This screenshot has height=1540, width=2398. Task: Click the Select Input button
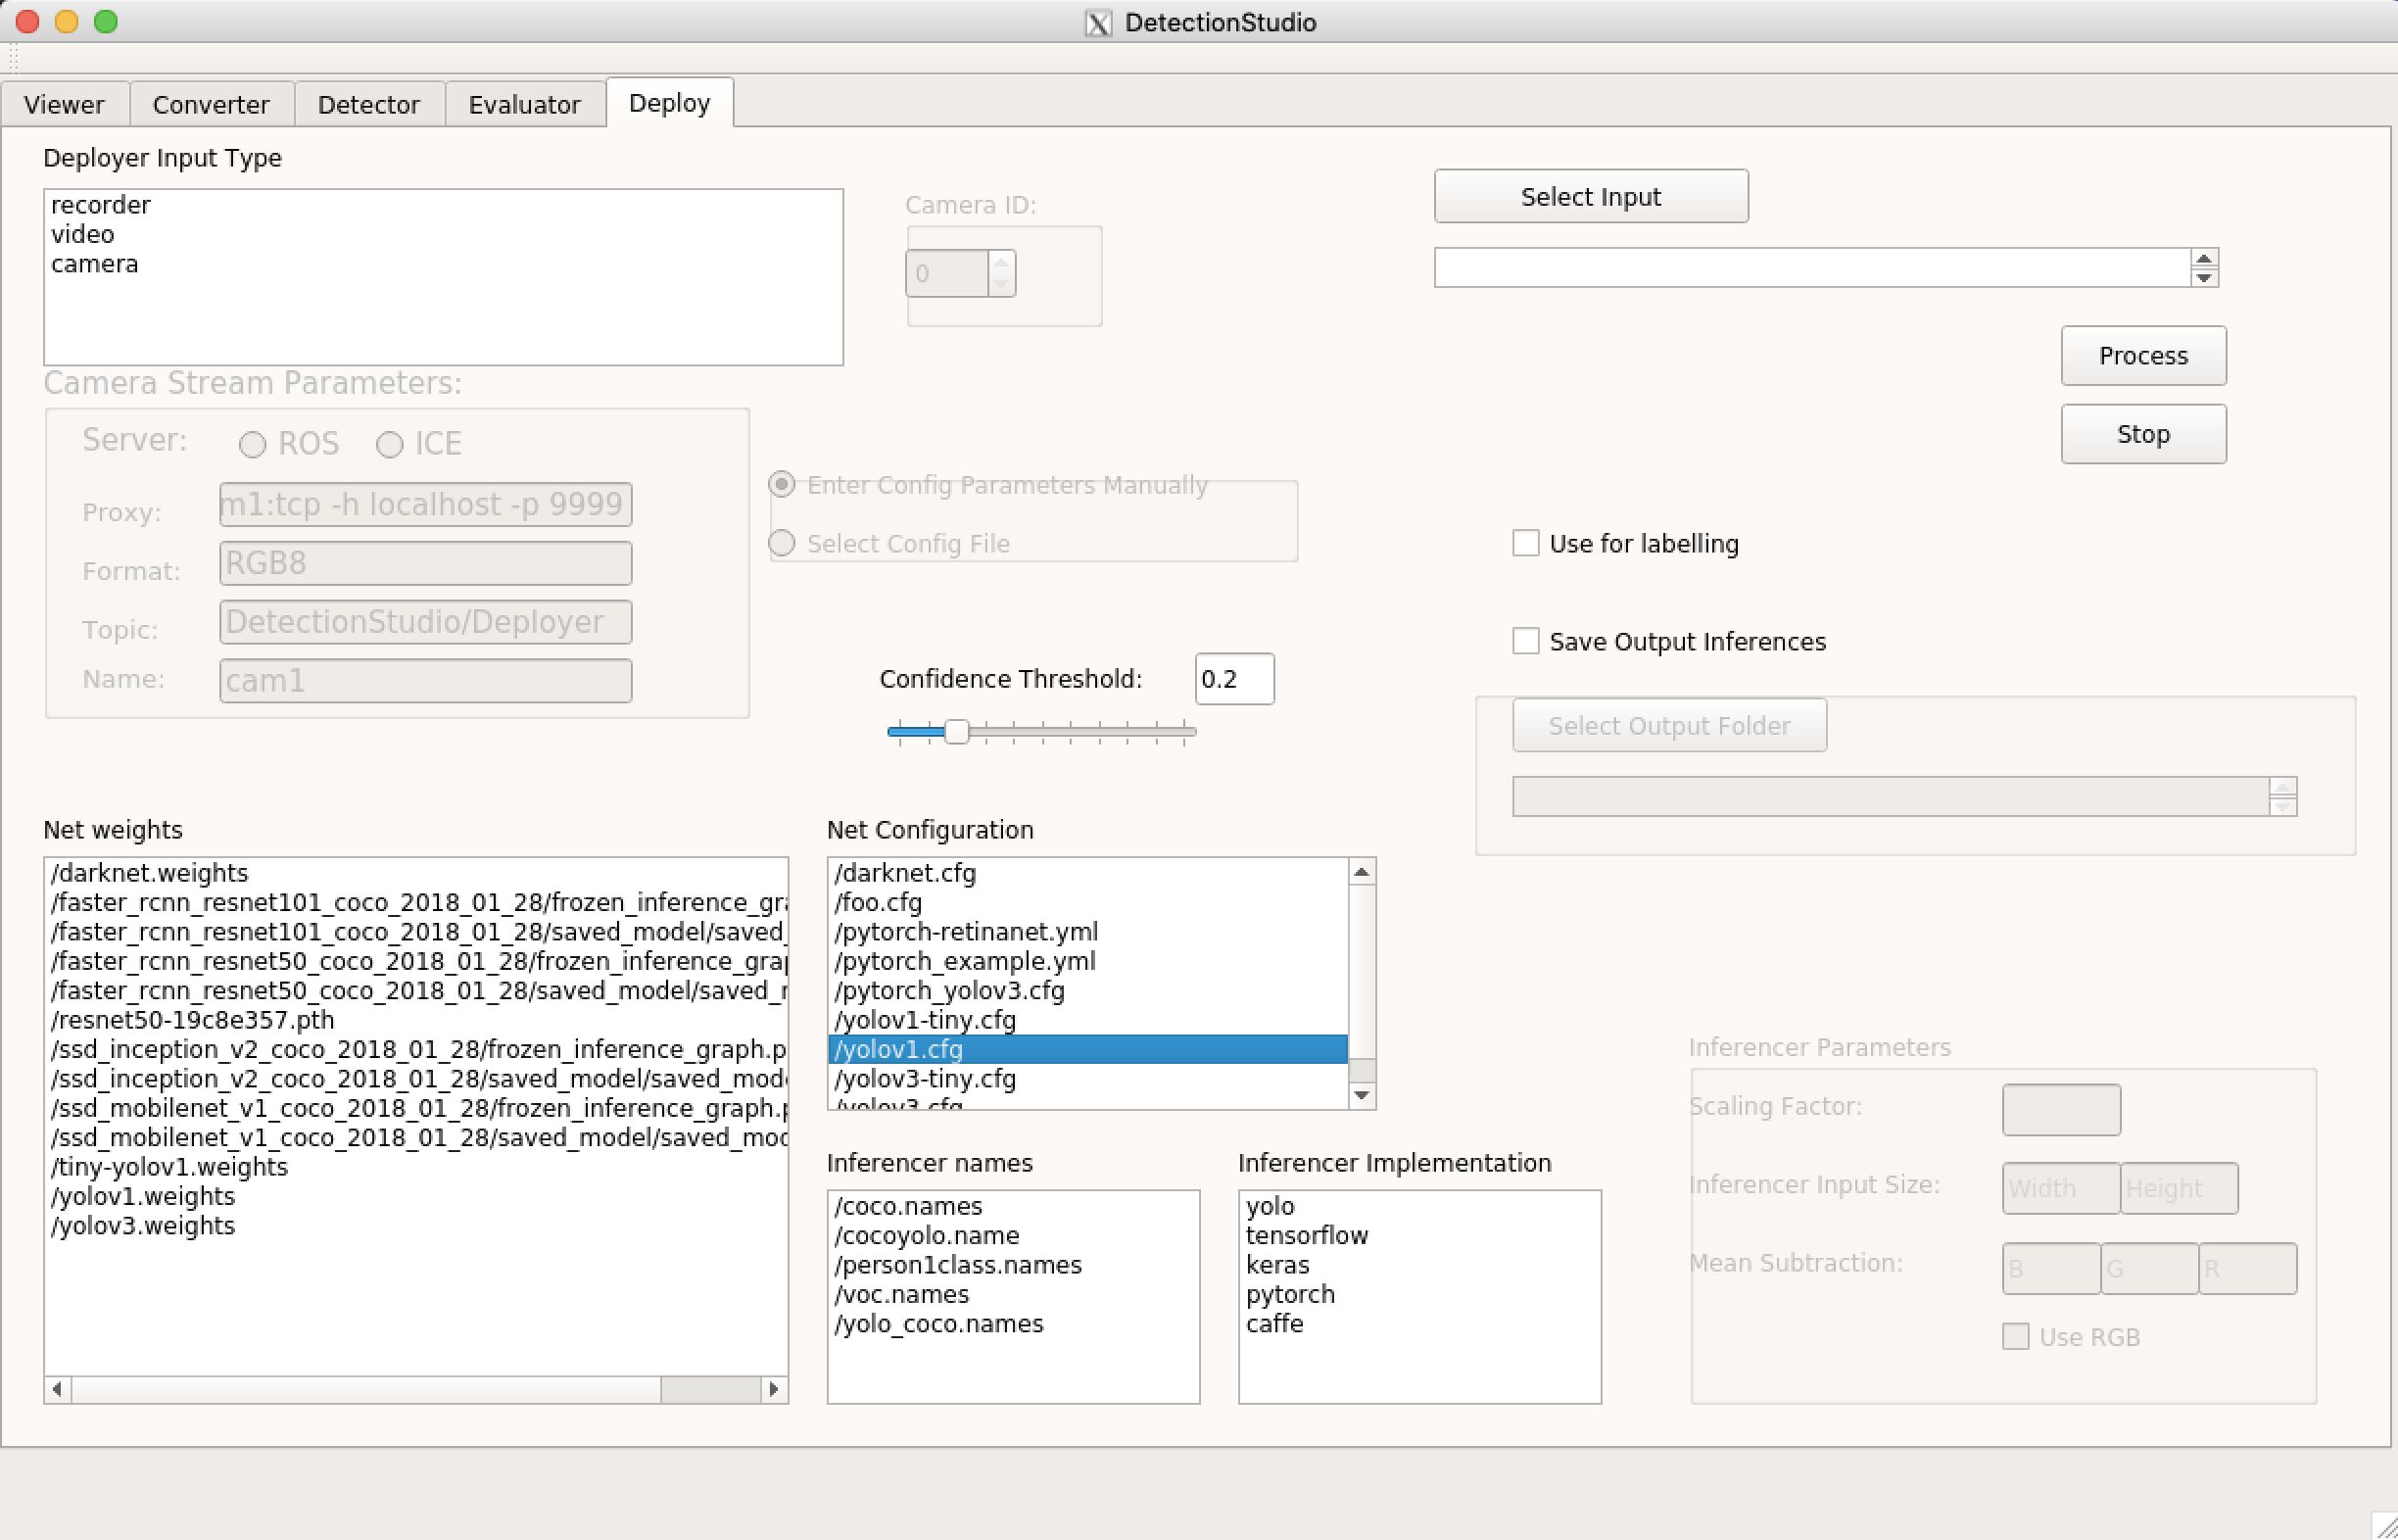point(1590,196)
